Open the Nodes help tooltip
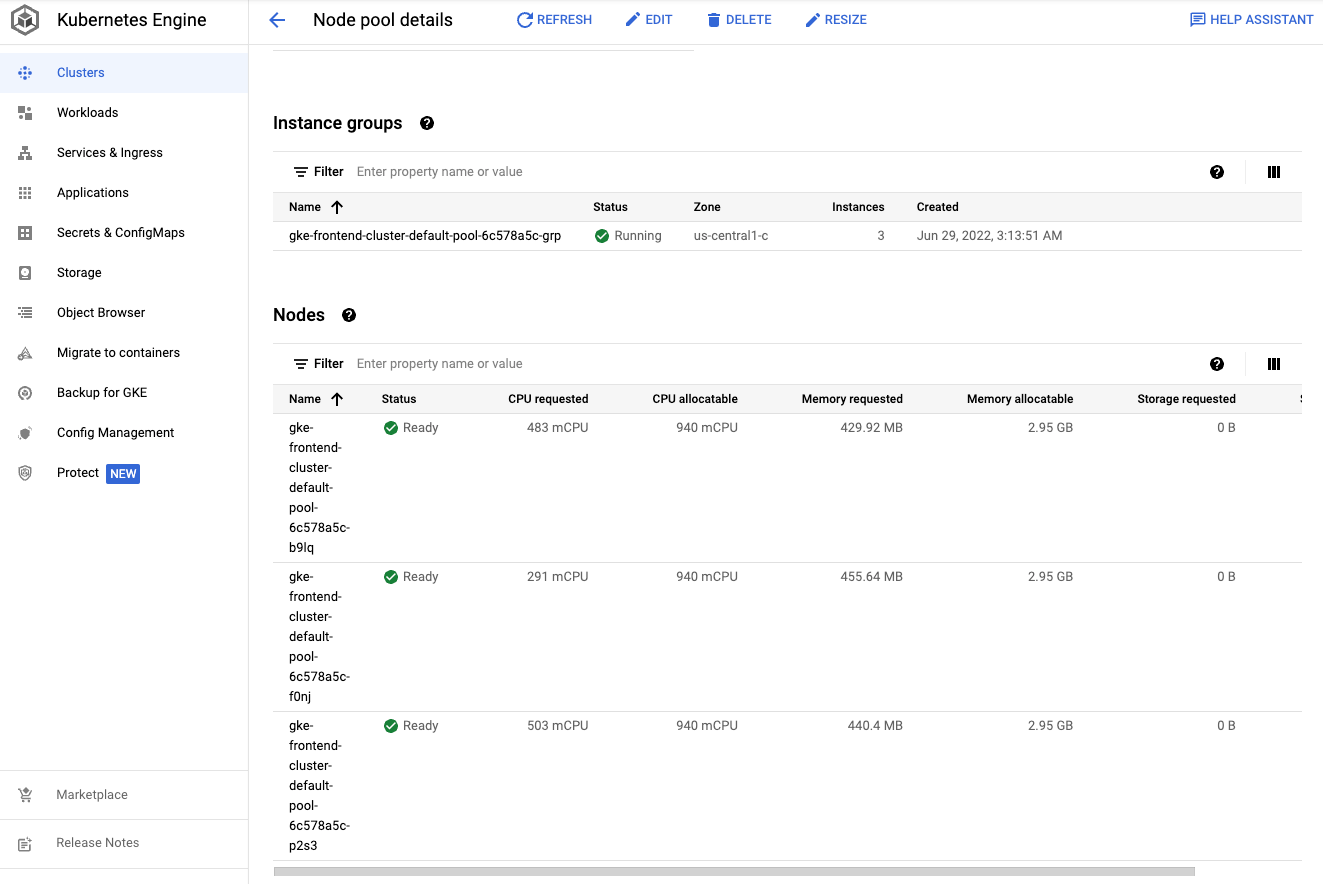The width and height of the screenshot is (1323, 884). (348, 315)
